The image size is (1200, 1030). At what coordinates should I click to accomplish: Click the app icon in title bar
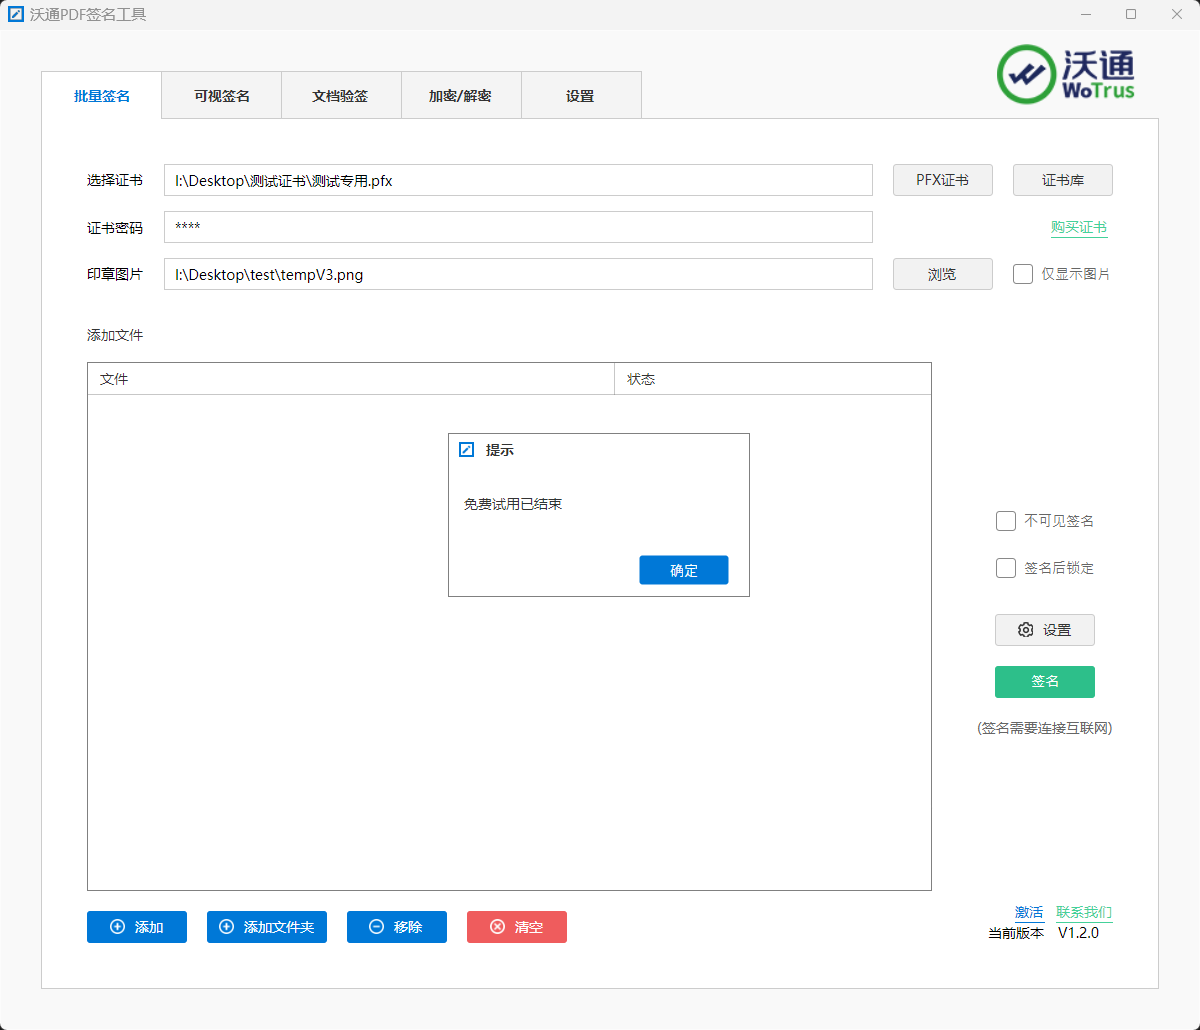tap(16, 14)
